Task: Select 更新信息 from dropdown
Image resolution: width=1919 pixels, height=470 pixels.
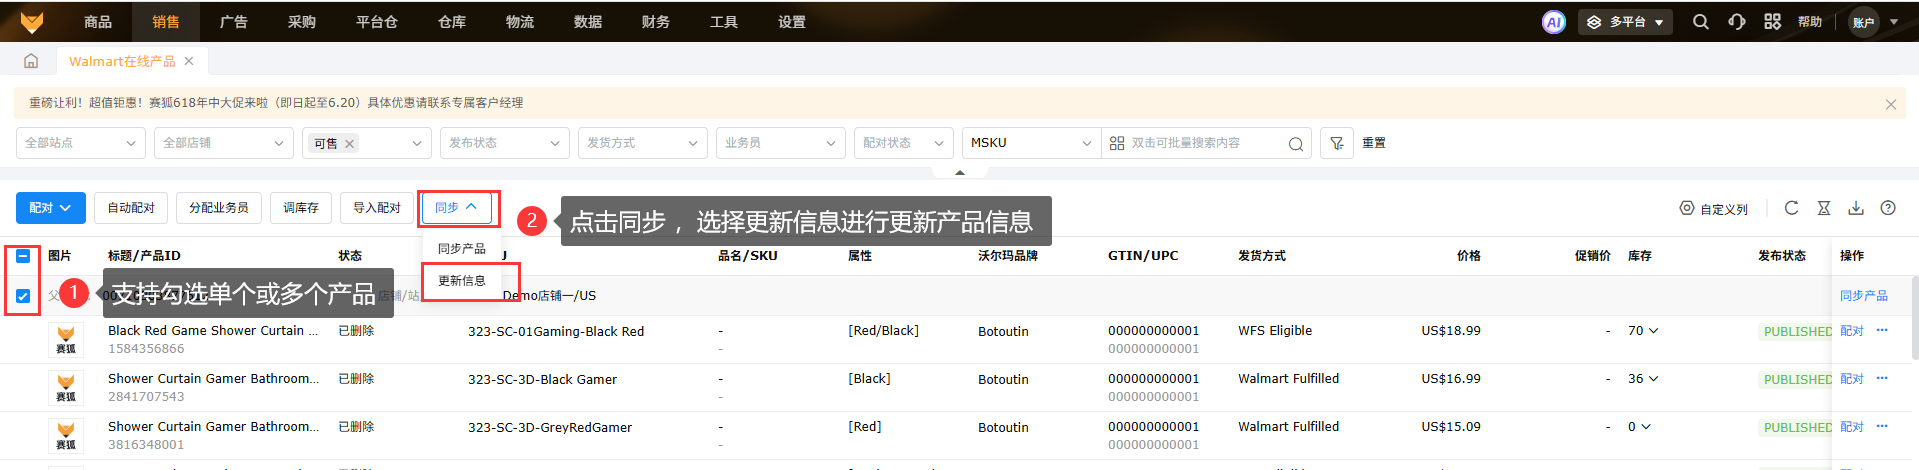Action: pyautogui.click(x=462, y=281)
